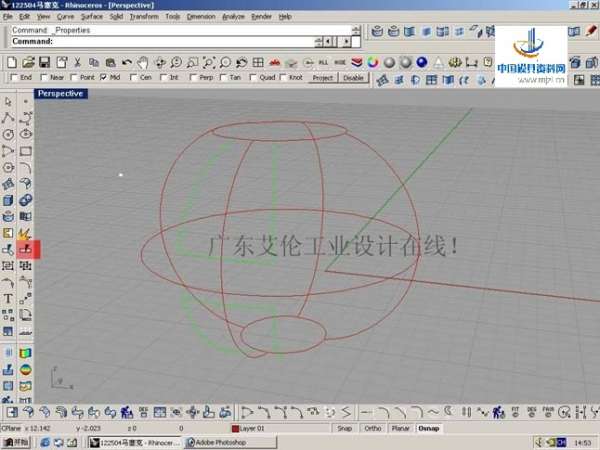Click the Rhinoceros taskbar button
Screen dimensions: 600x450
point(135,443)
